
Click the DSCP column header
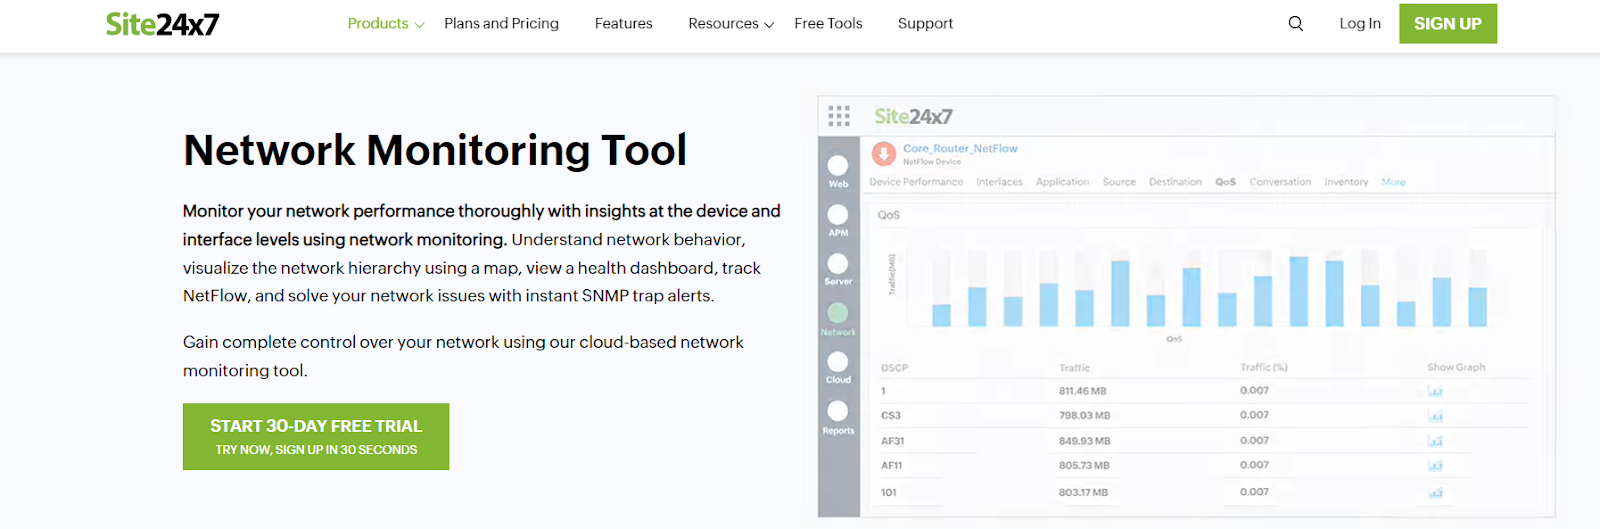[894, 368]
